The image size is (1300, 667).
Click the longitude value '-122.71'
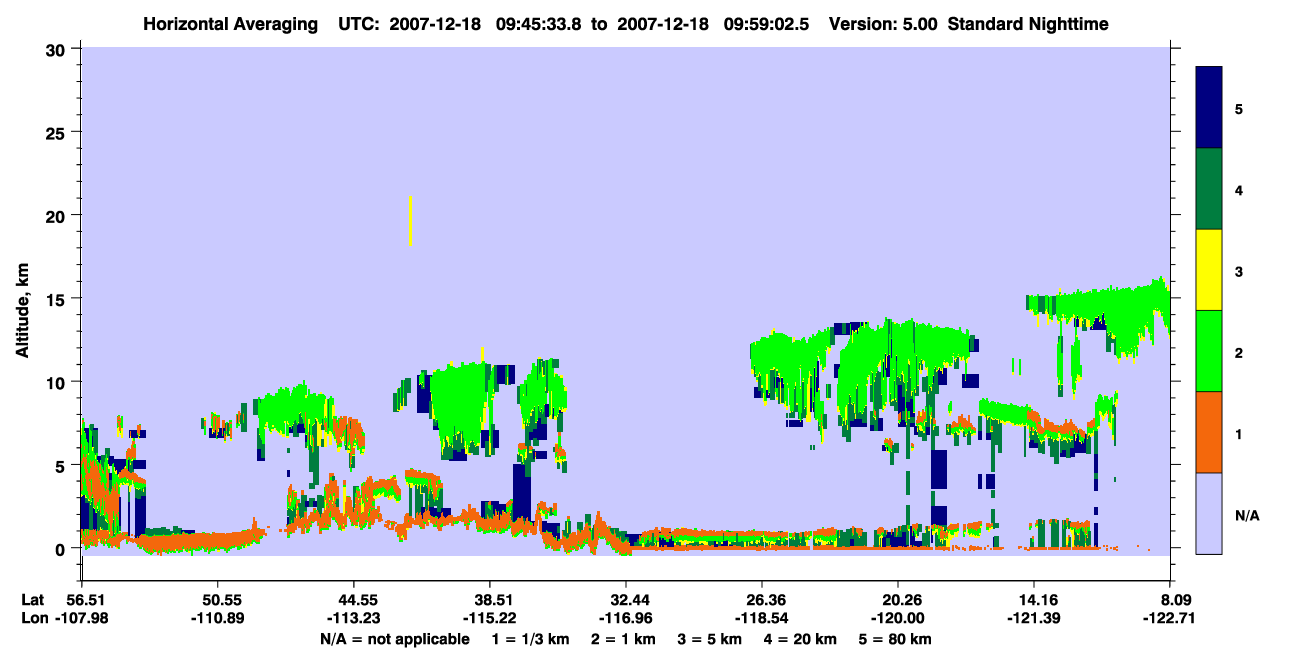pyautogui.click(x=1170, y=618)
